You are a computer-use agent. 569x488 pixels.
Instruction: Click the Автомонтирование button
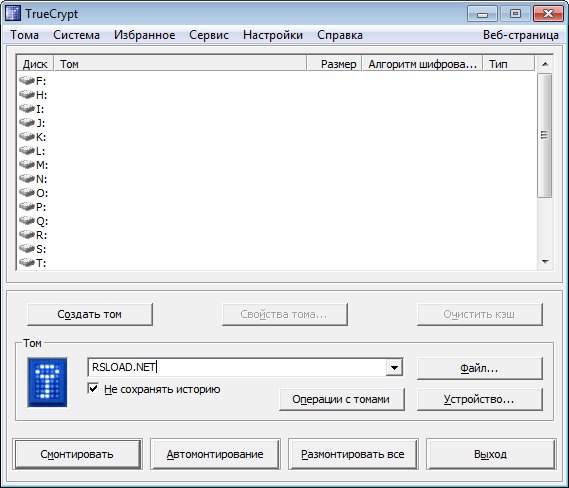pyautogui.click(x=215, y=454)
